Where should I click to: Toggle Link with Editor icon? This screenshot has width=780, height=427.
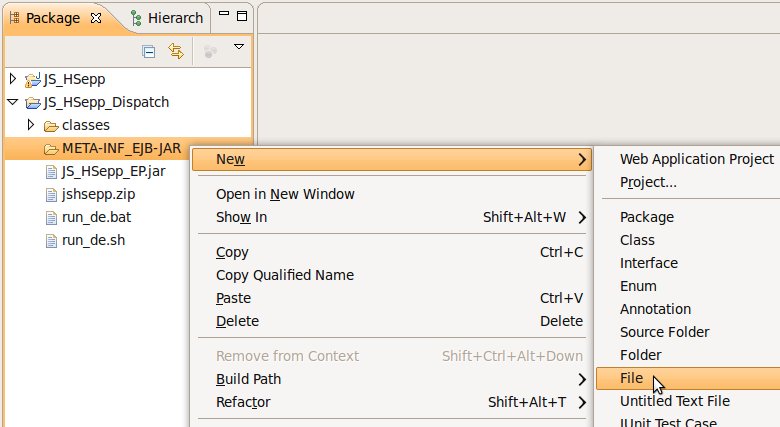pos(176,51)
